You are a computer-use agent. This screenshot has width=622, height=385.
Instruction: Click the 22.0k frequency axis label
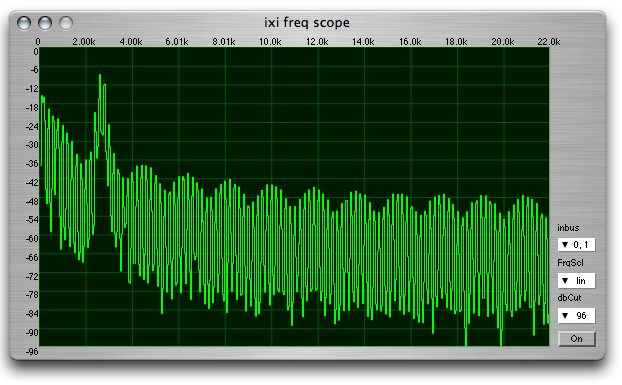(x=549, y=42)
